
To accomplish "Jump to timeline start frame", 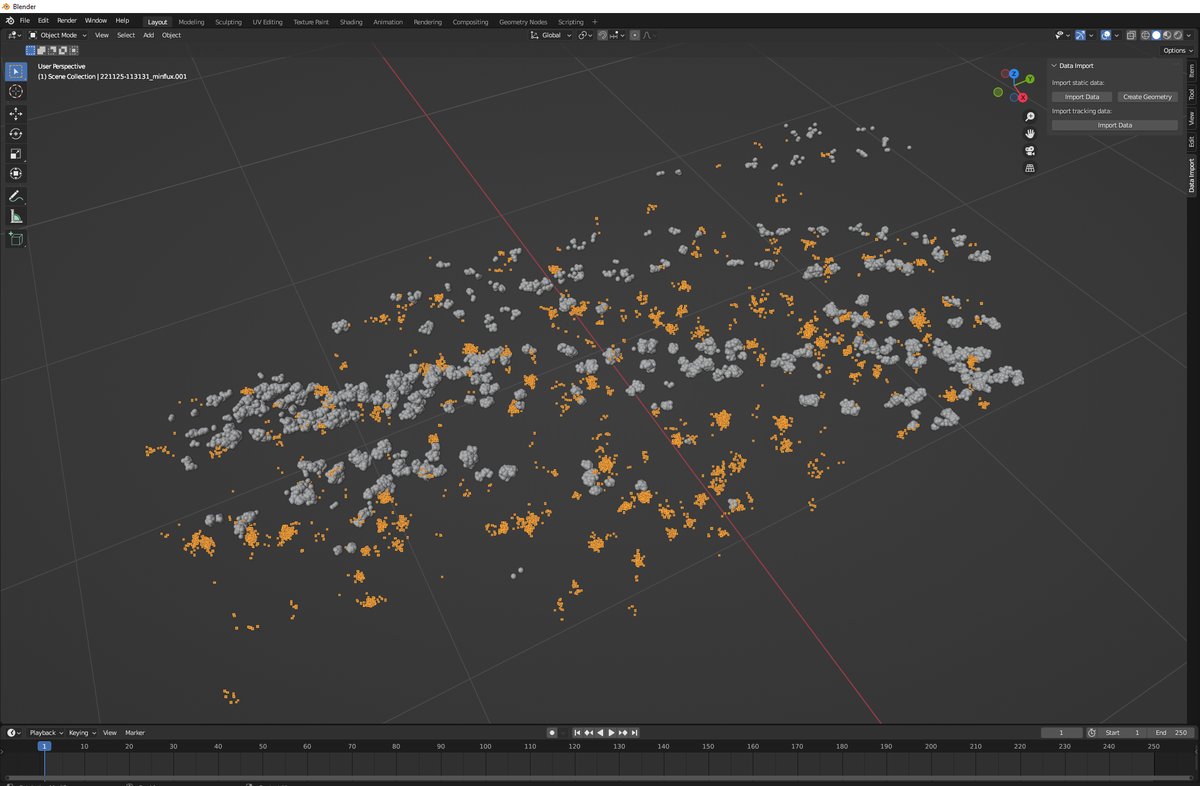I will point(577,733).
